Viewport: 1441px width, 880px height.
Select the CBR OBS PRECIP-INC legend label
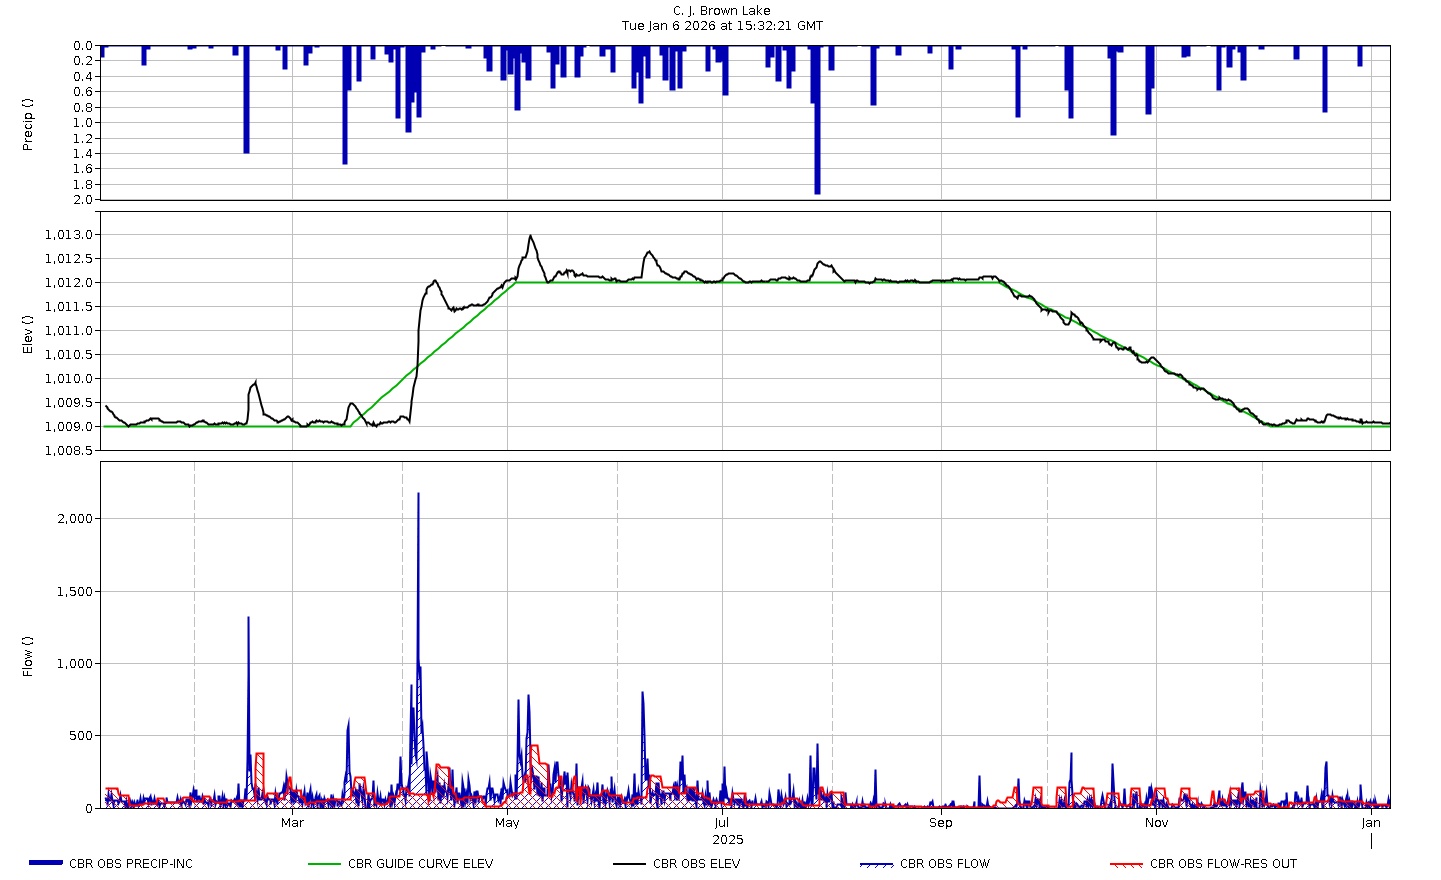(x=131, y=864)
